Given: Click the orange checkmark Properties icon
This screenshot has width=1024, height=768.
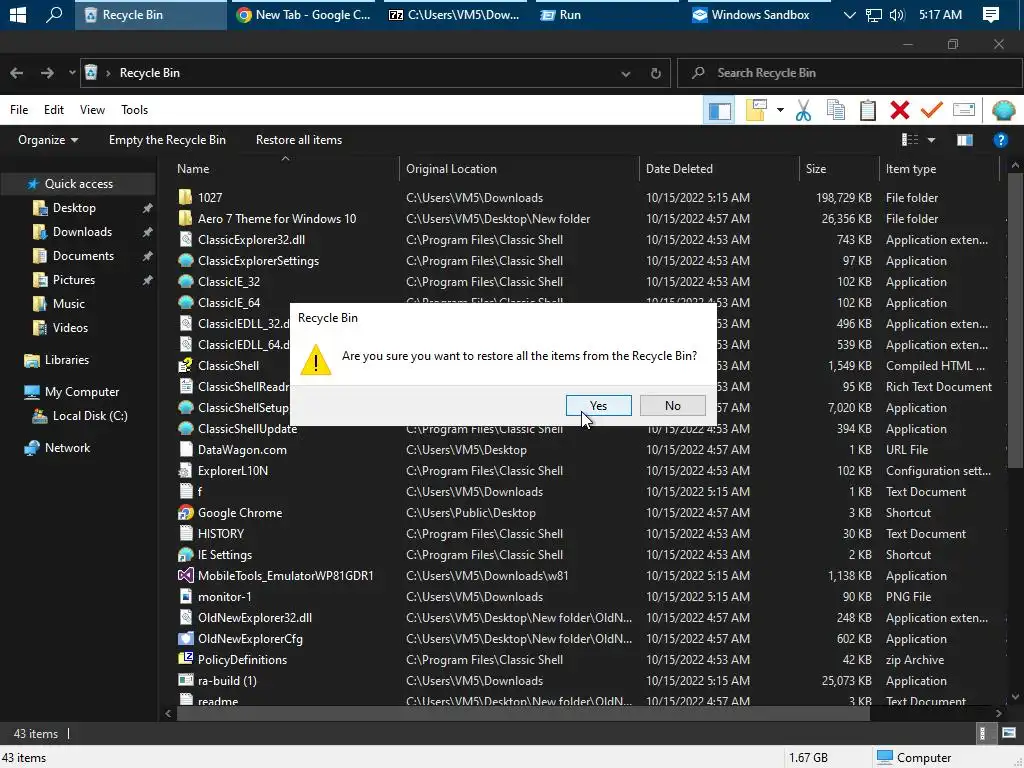Looking at the screenshot, I should 932,110.
